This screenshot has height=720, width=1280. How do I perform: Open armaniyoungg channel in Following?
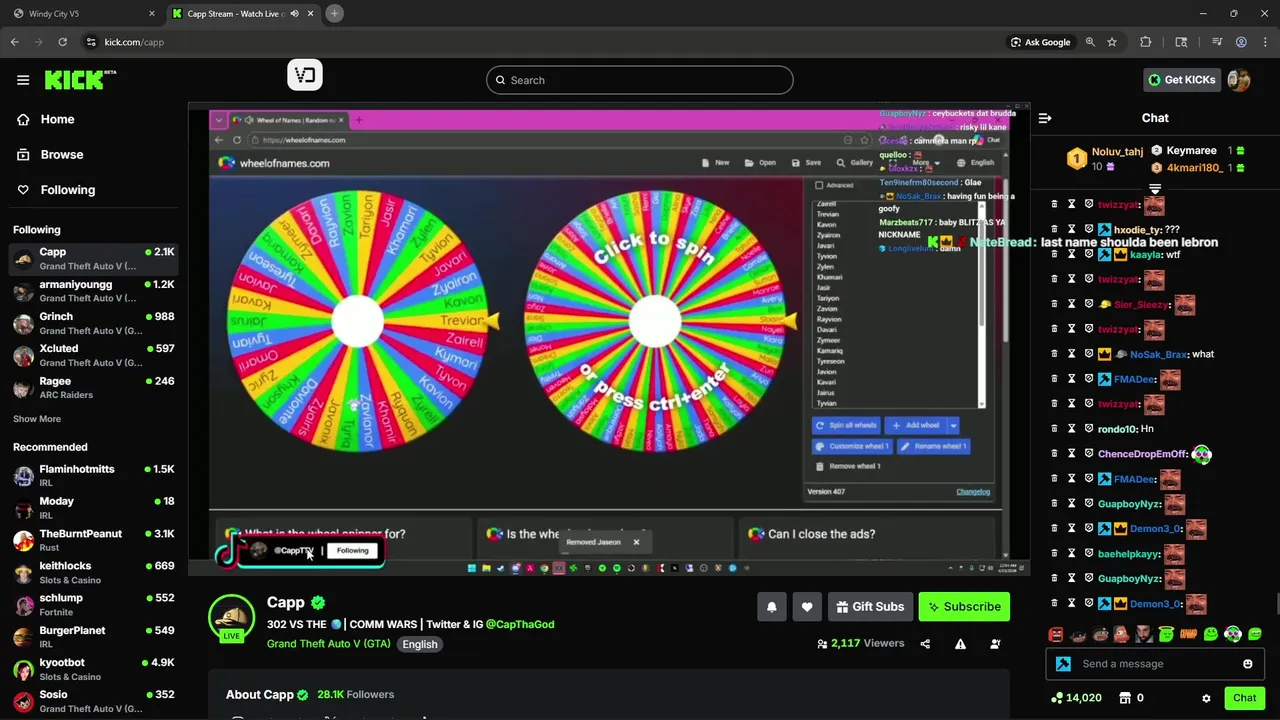[x=93, y=291]
